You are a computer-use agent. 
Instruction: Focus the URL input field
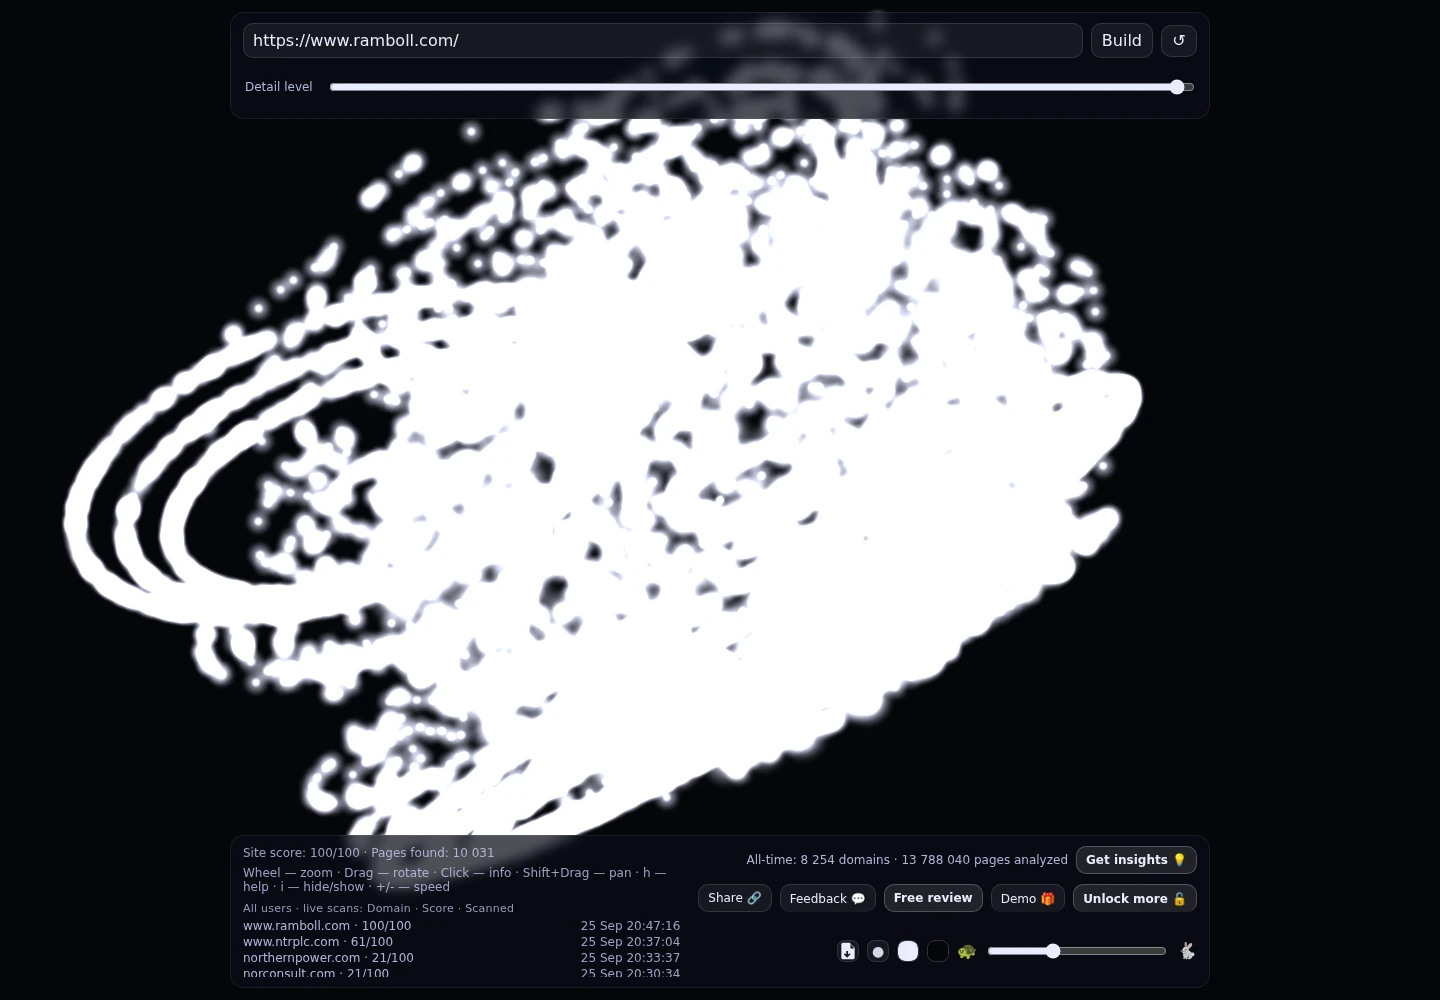click(662, 41)
